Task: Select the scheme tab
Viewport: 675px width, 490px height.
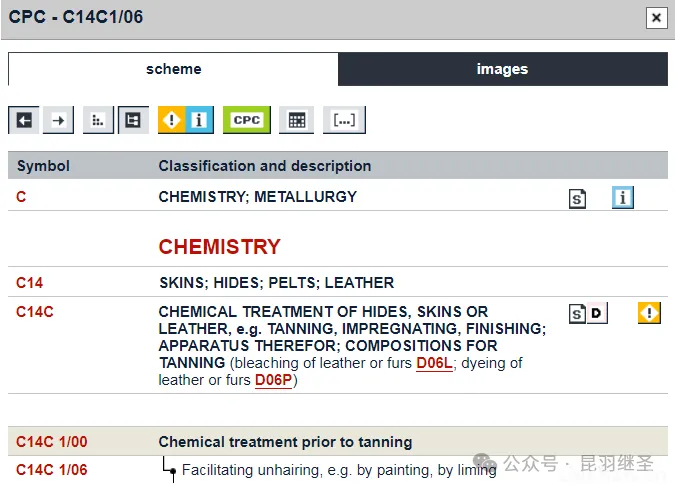Action: (173, 69)
